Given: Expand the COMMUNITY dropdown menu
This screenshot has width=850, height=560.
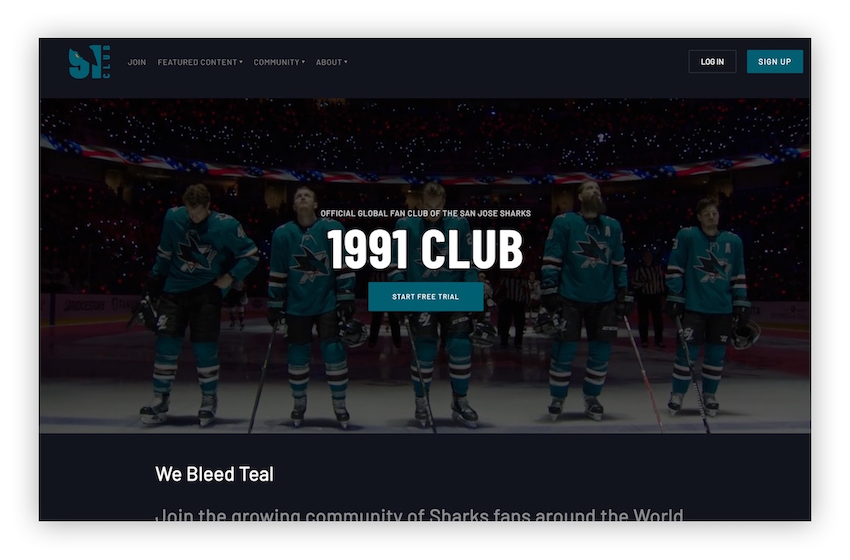Looking at the screenshot, I should pos(279,62).
